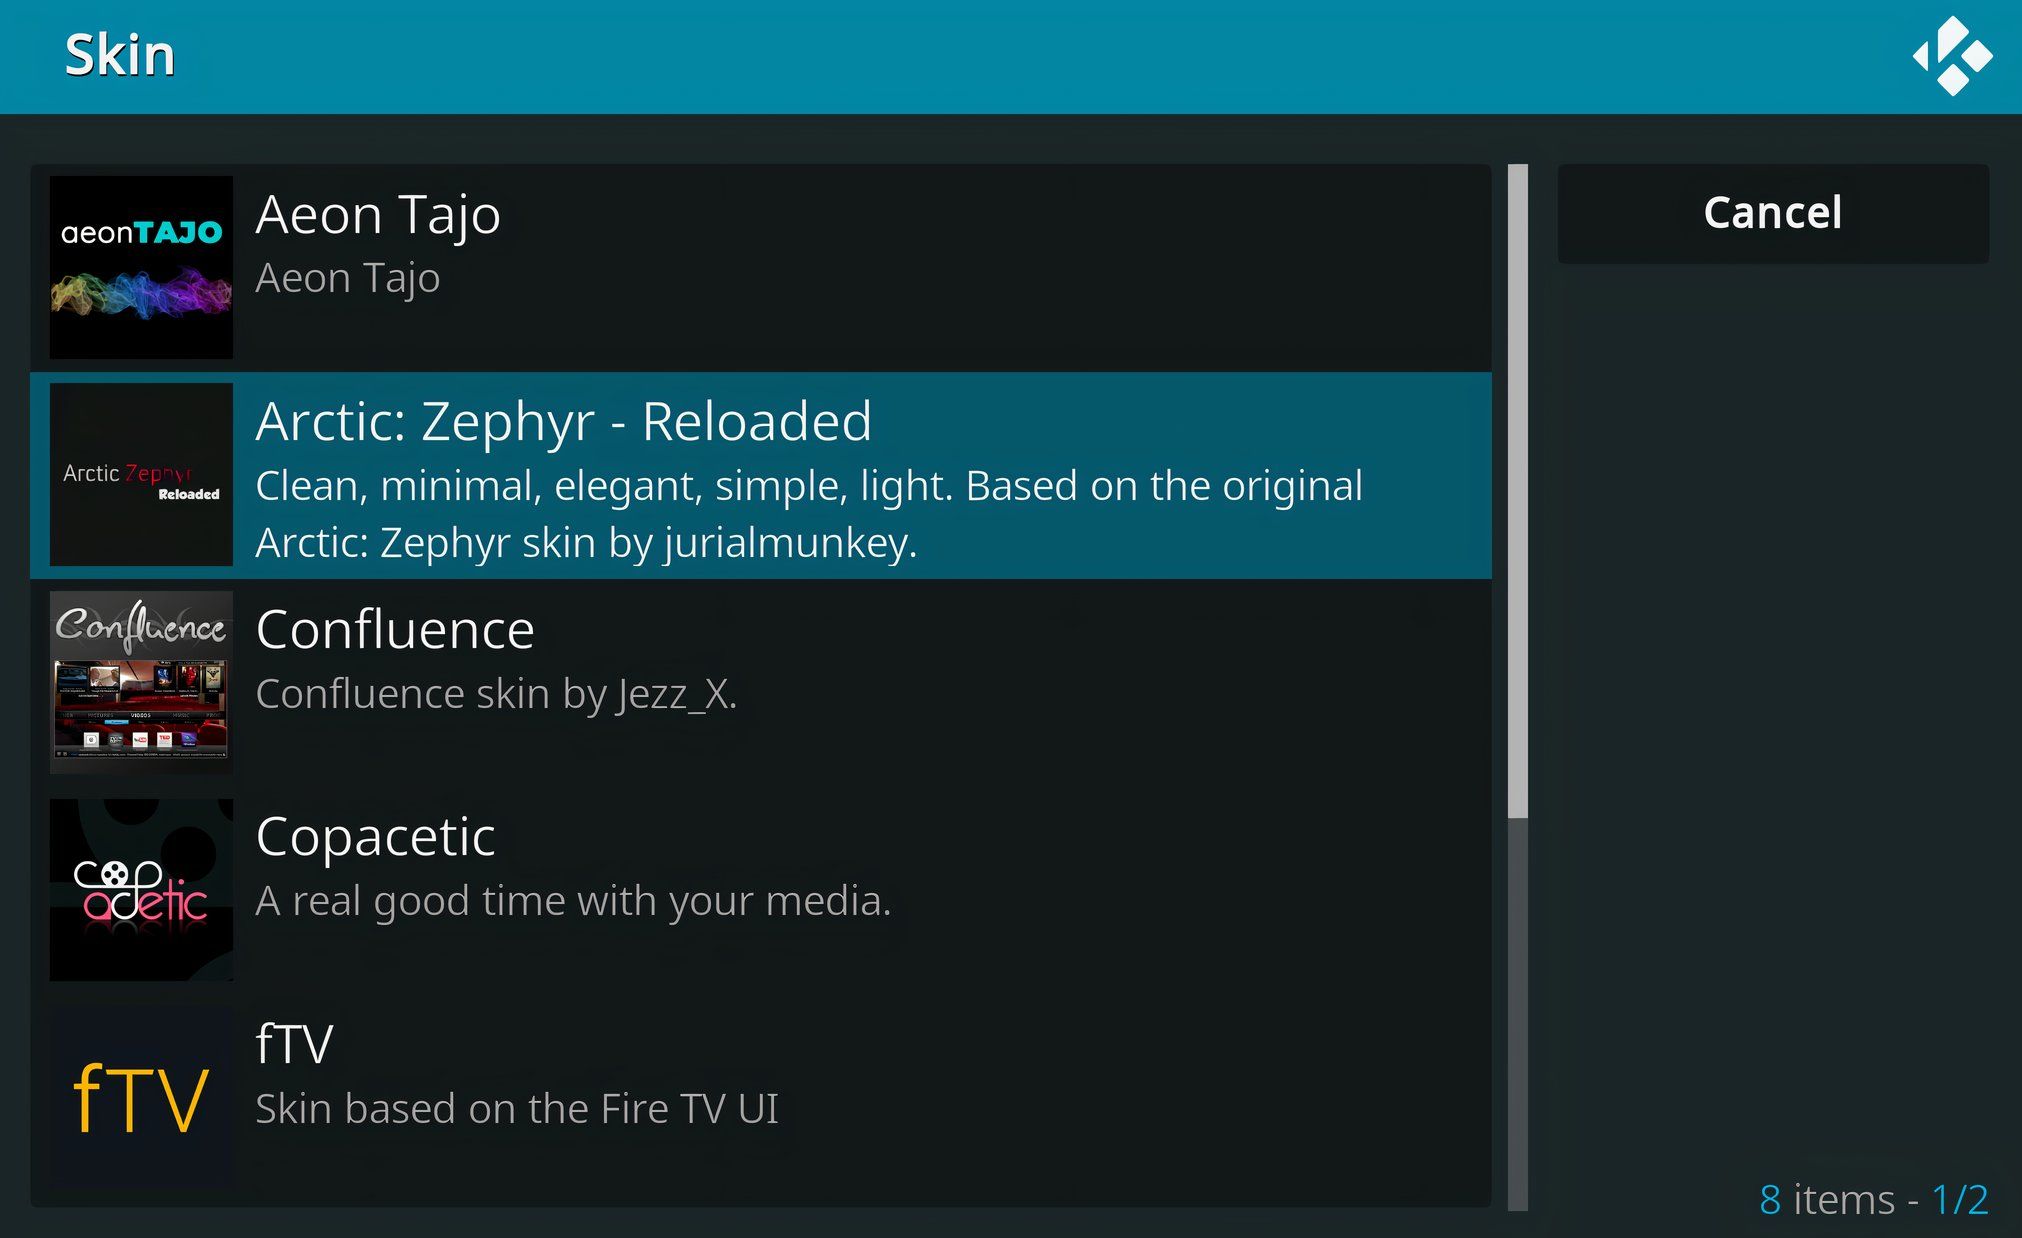This screenshot has height=1238, width=2022.
Task: Choose the Arctic: Zephyr - Reloaded title
Action: pyautogui.click(x=564, y=421)
